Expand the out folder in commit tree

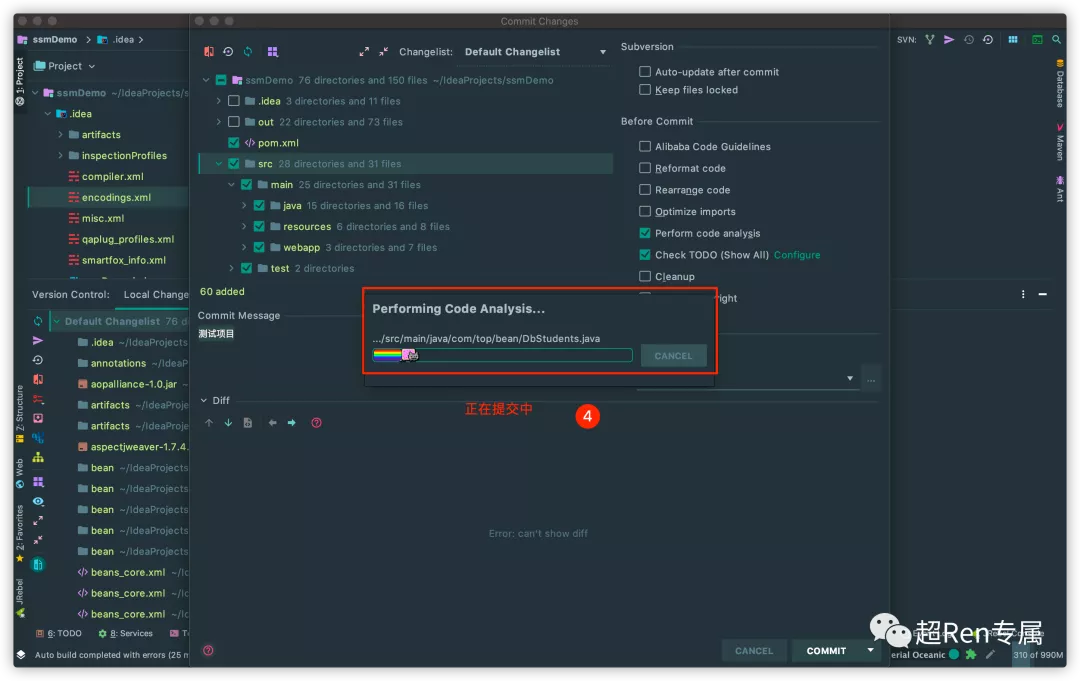click(x=218, y=122)
